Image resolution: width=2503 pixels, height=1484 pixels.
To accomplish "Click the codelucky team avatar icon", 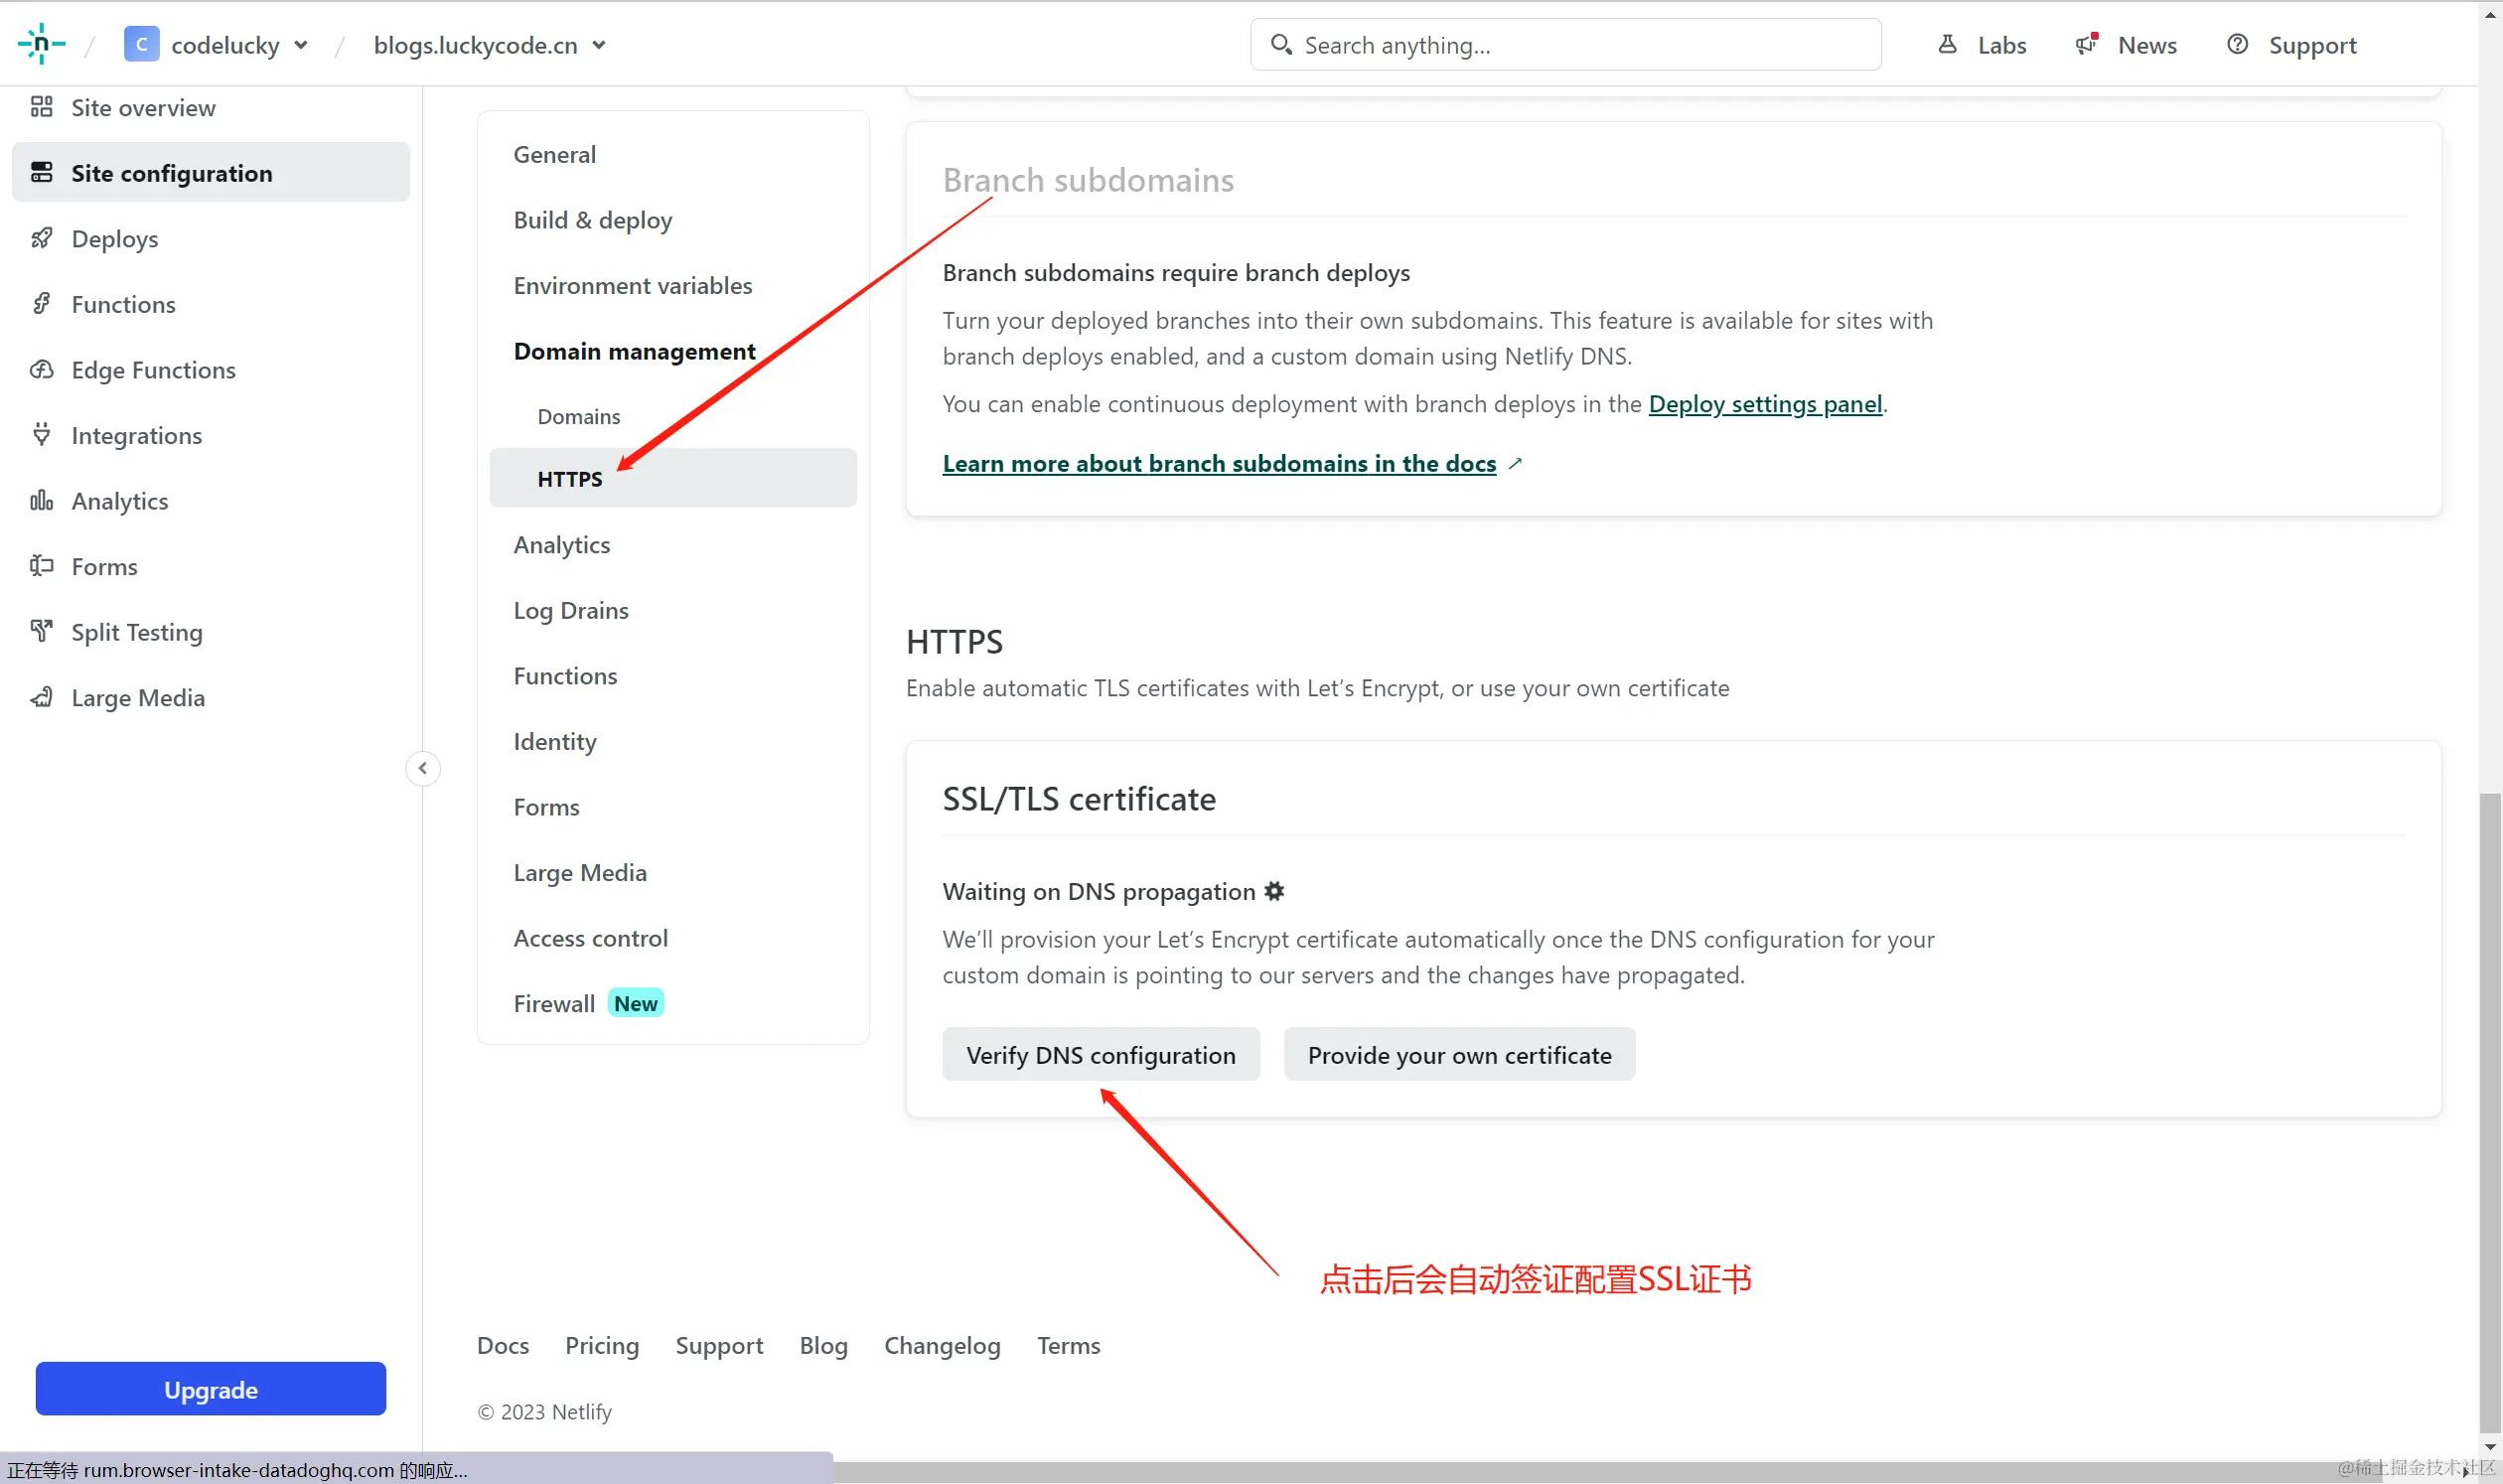I will [141, 44].
